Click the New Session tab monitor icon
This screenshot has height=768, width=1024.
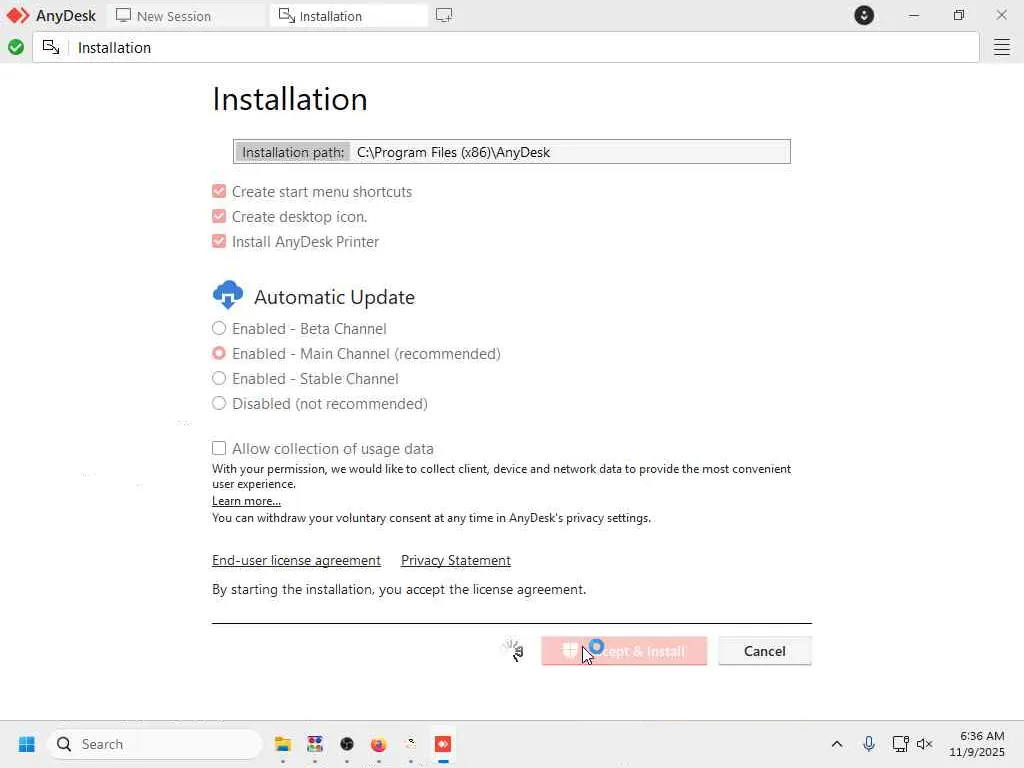(x=123, y=15)
